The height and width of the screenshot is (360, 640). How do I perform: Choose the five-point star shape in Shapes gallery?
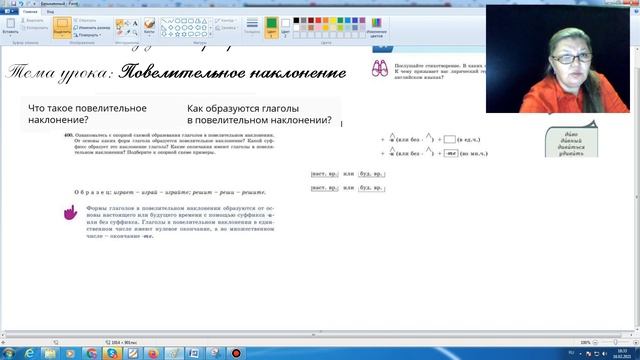(178, 34)
